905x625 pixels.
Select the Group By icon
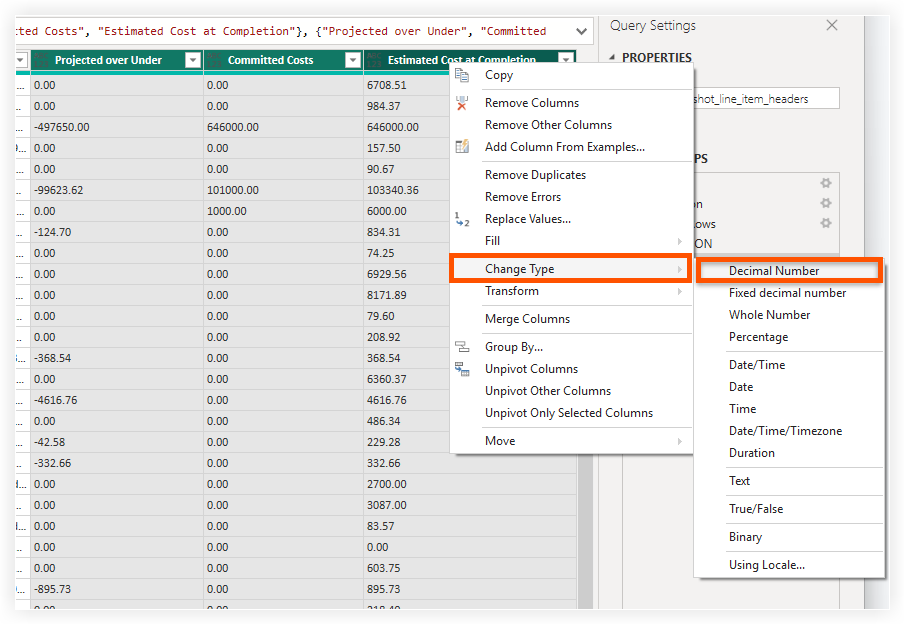click(463, 346)
